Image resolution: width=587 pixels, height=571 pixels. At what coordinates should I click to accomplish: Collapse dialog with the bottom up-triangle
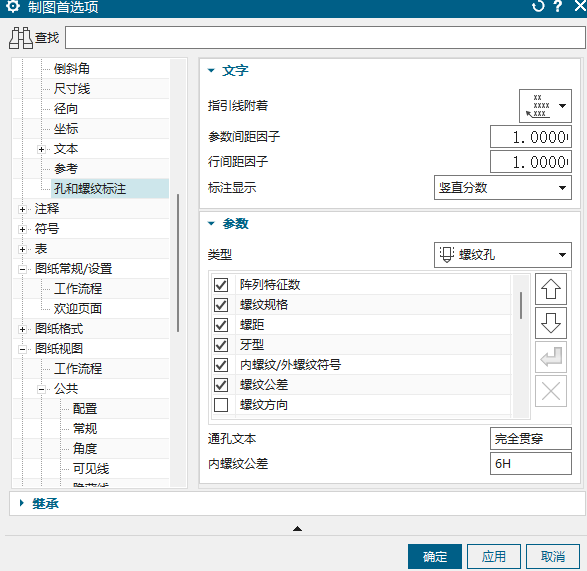tap(297, 529)
